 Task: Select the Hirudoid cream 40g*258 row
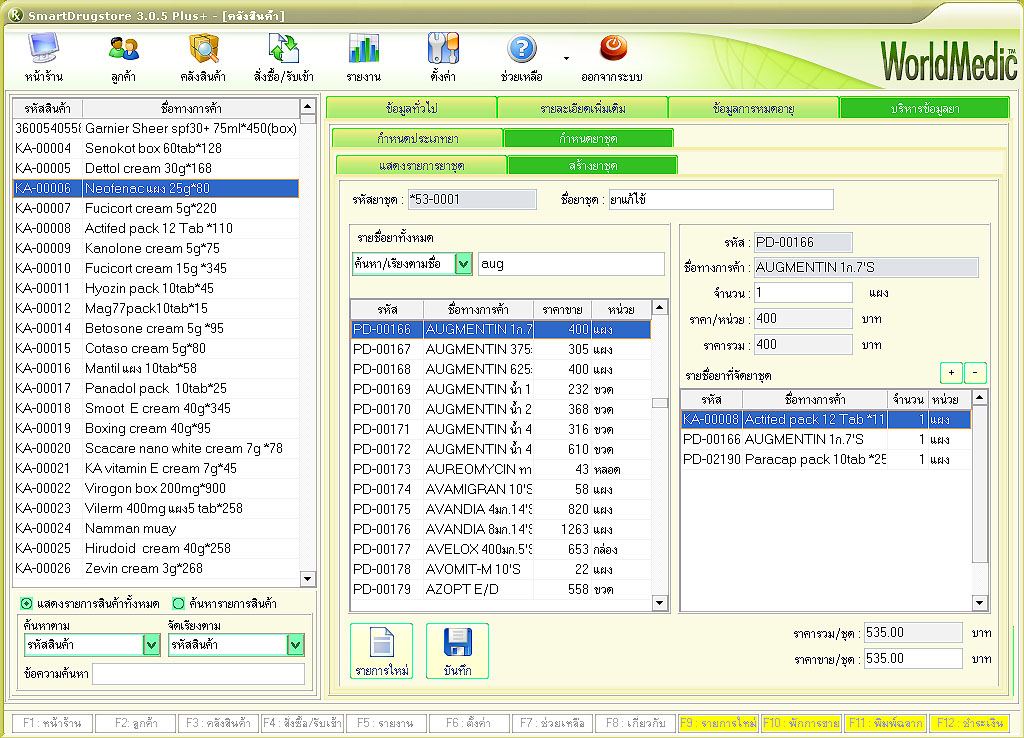(x=156, y=549)
